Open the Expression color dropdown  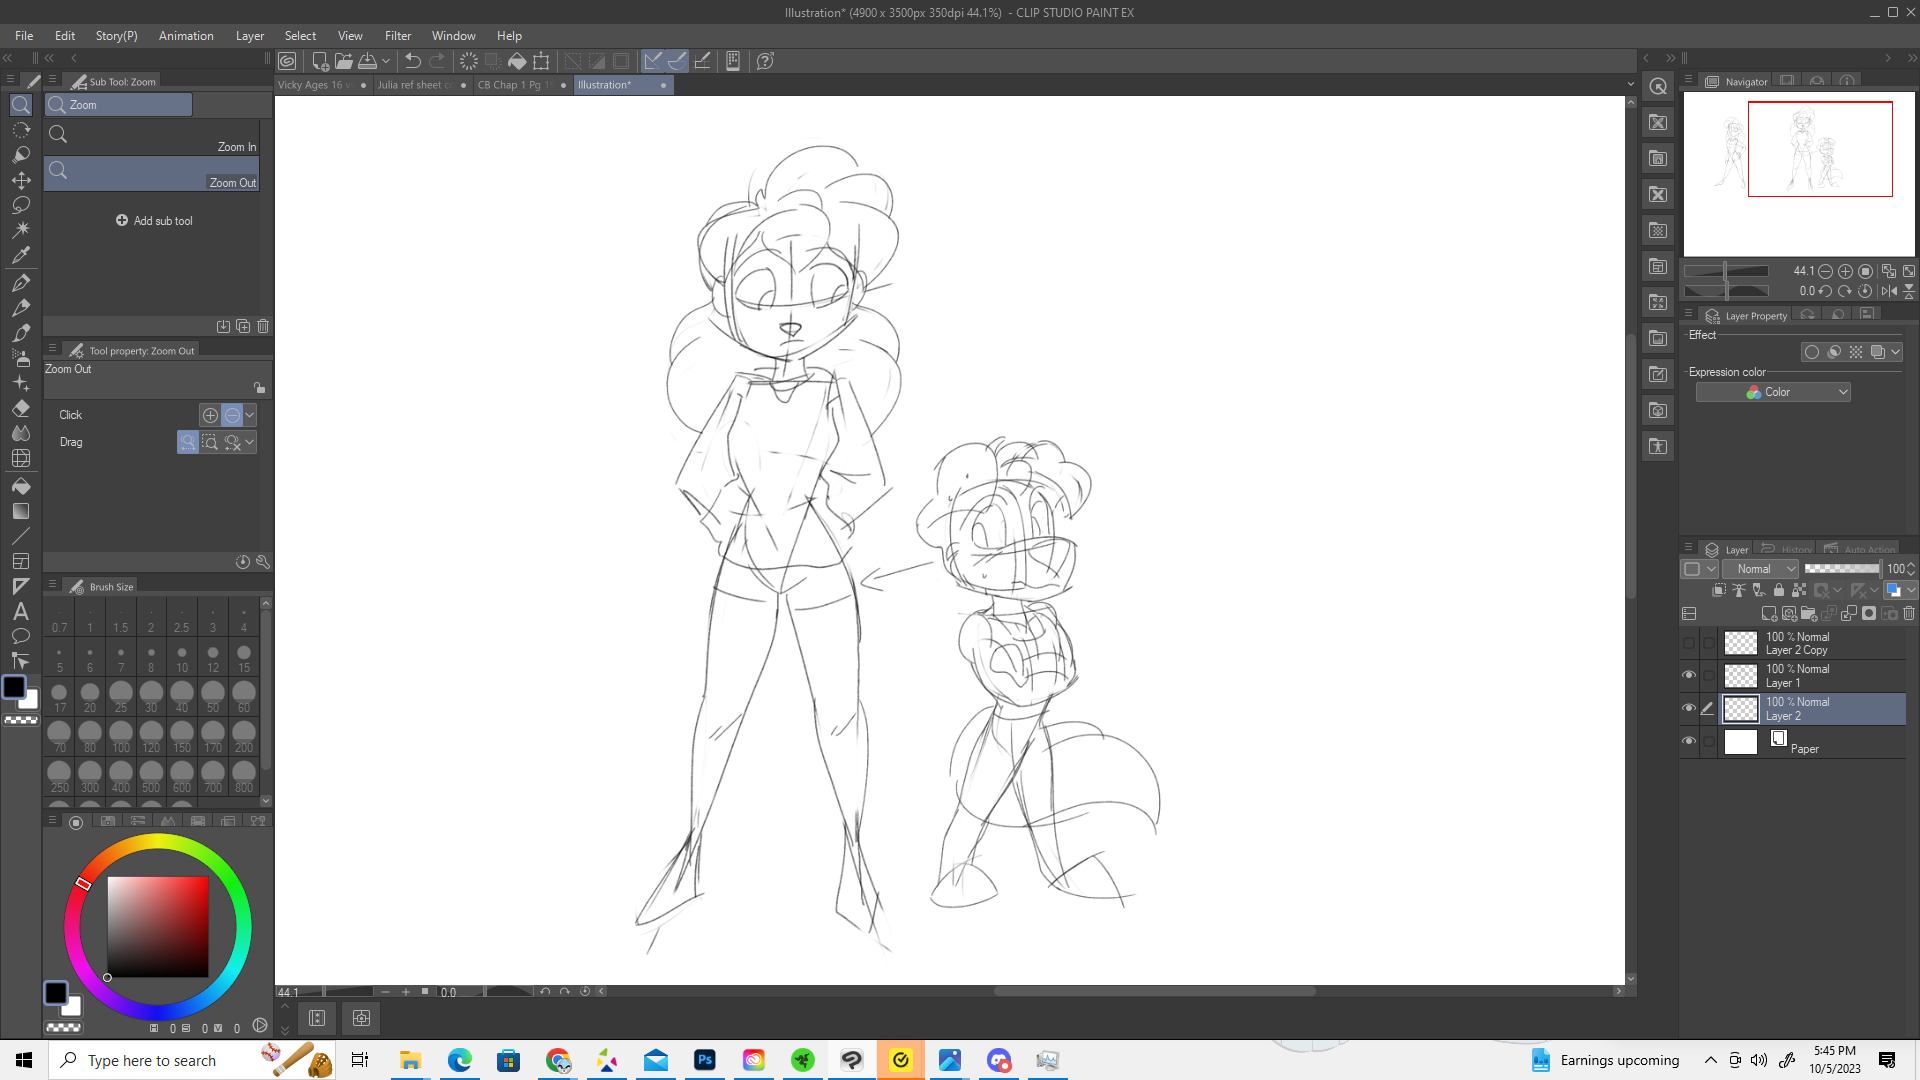pos(1773,392)
